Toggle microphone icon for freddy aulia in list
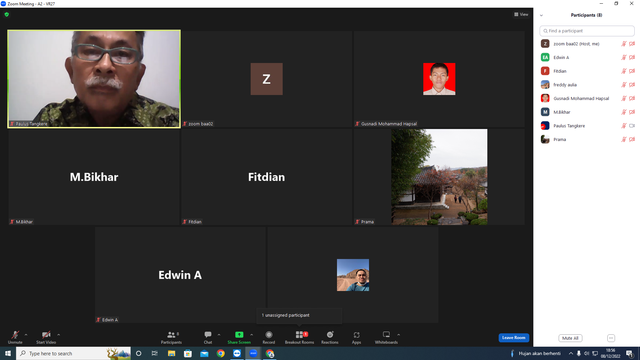640x360 pixels. click(x=624, y=85)
